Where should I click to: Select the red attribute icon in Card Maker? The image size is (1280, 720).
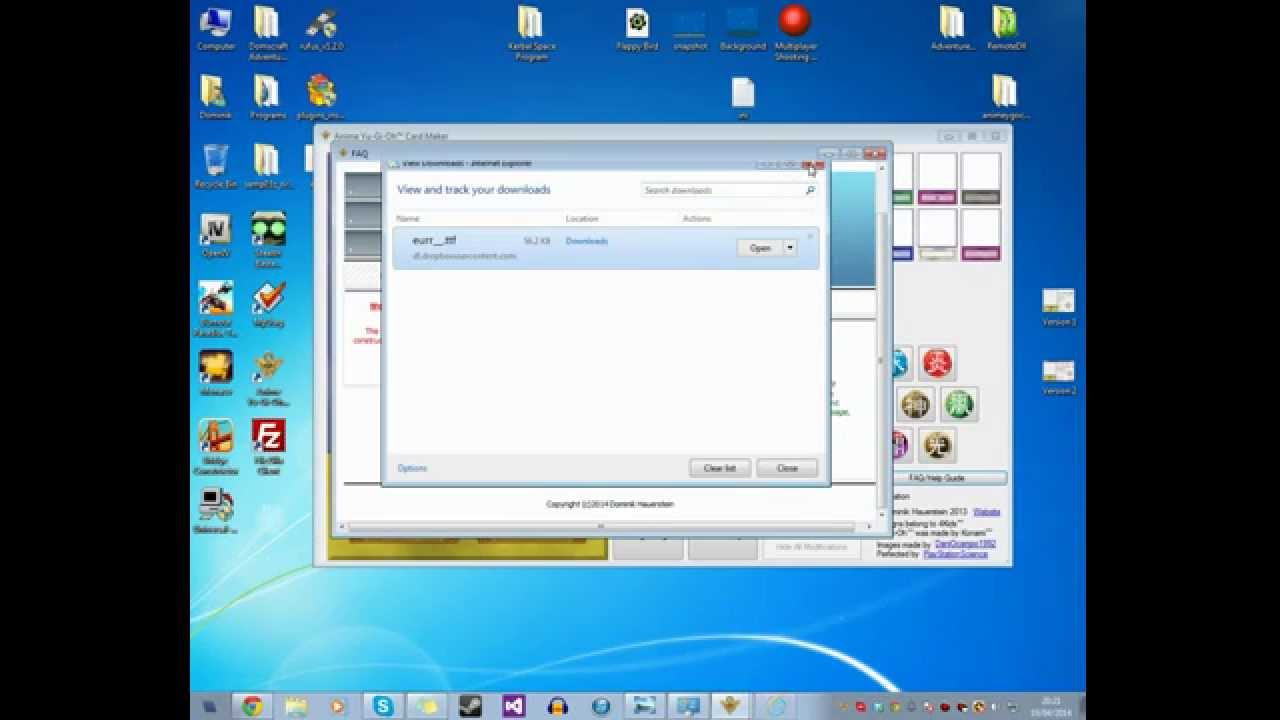click(x=937, y=363)
